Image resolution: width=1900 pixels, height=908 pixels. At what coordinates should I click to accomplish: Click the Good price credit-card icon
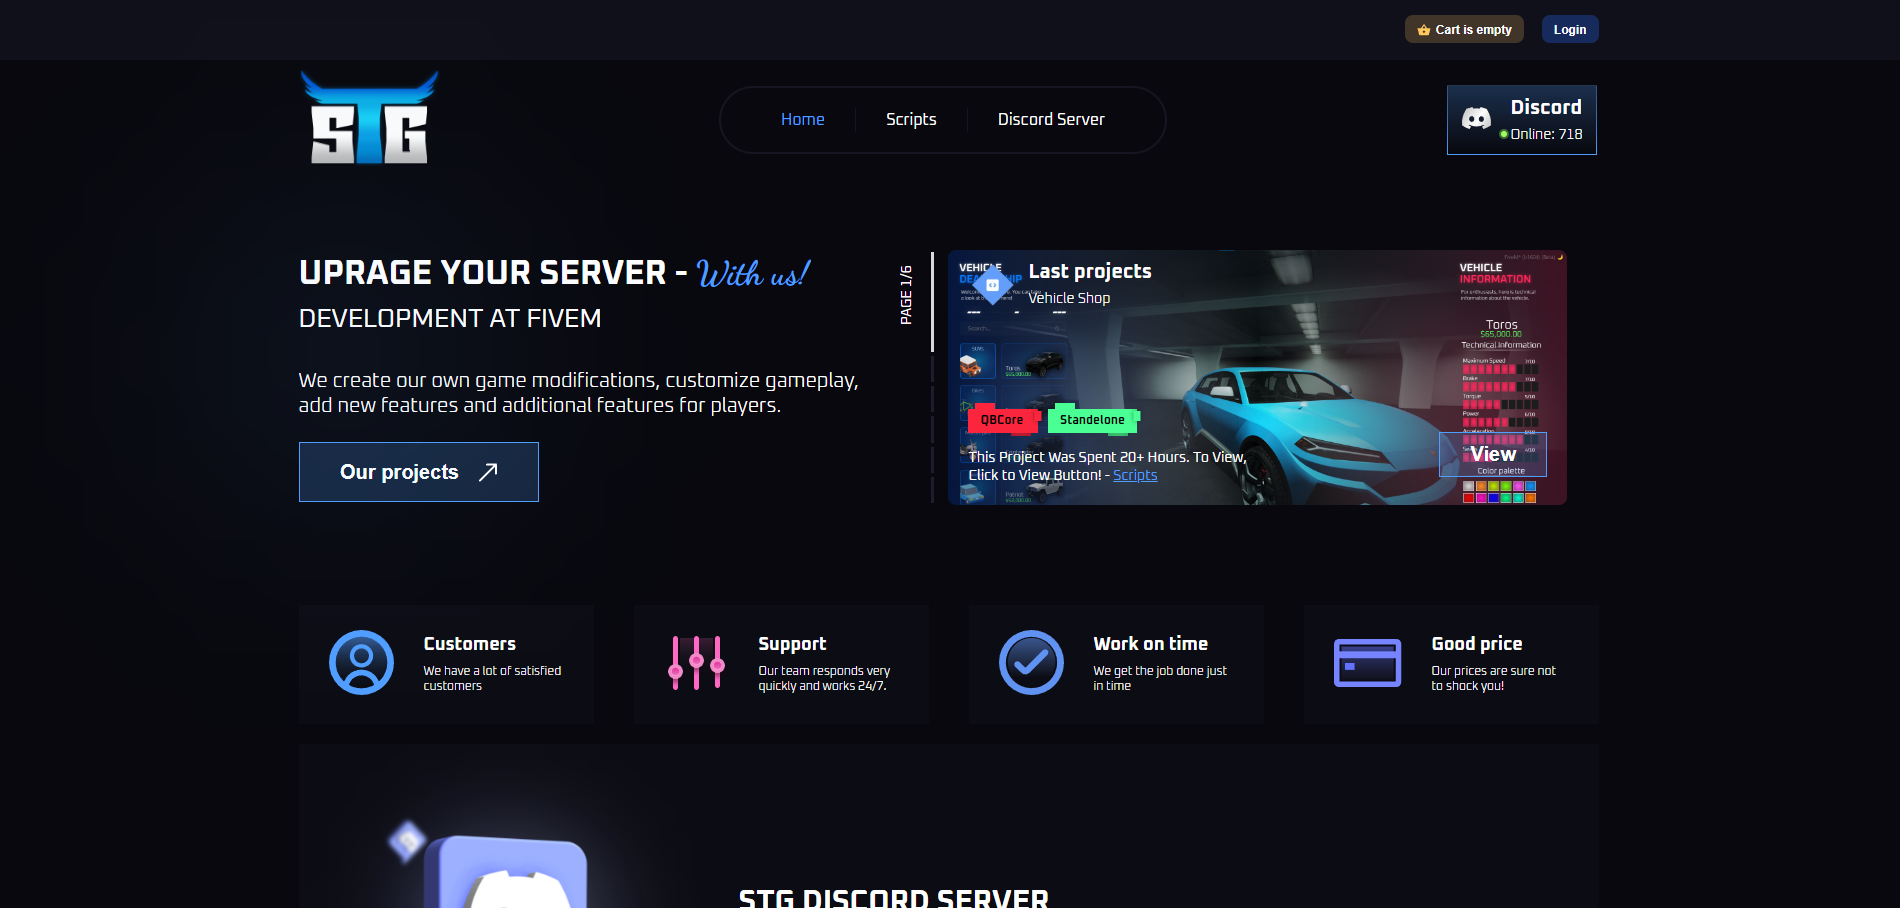click(1367, 663)
